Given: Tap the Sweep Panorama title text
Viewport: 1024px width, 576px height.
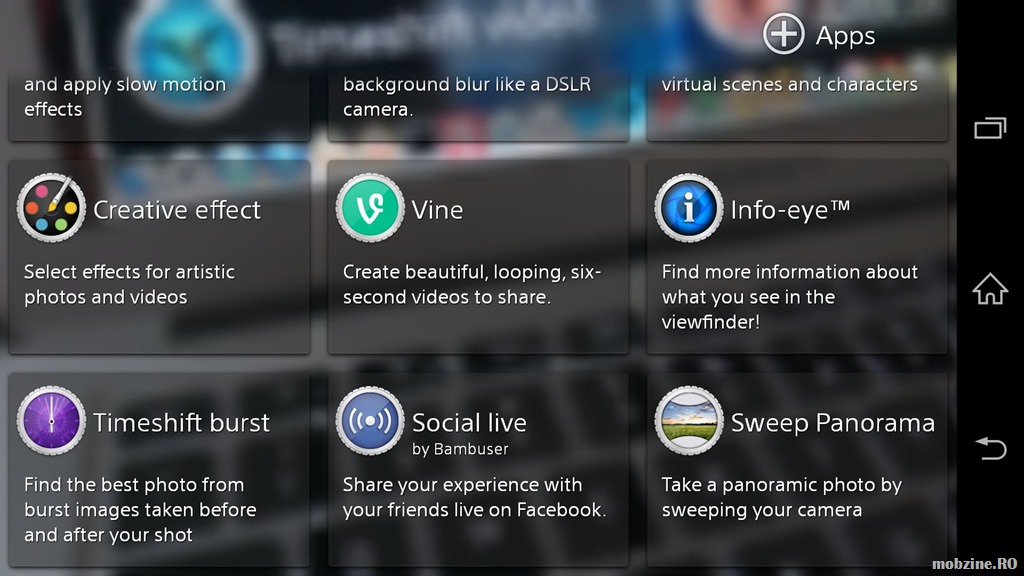Looking at the screenshot, I should 833,423.
